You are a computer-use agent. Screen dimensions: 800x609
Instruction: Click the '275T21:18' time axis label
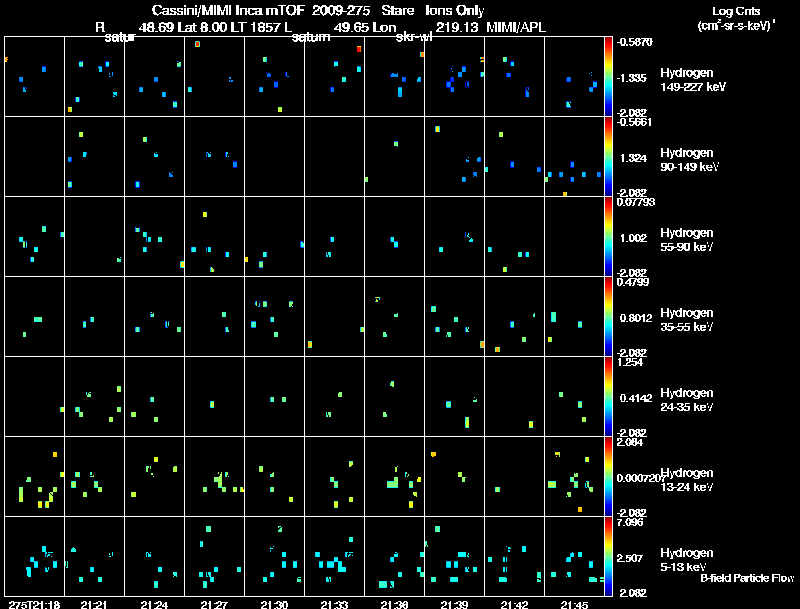(34, 605)
